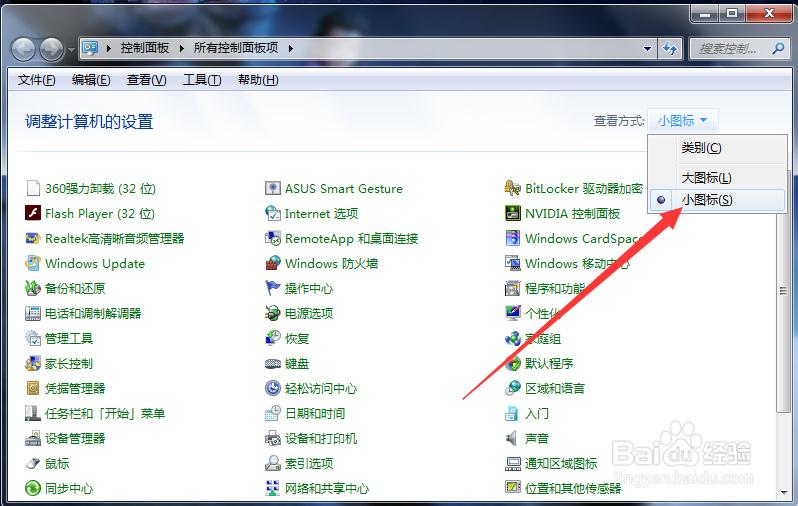The width and height of the screenshot is (798, 506).
Task: Choose the 大图标(L) view option
Action: click(718, 178)
